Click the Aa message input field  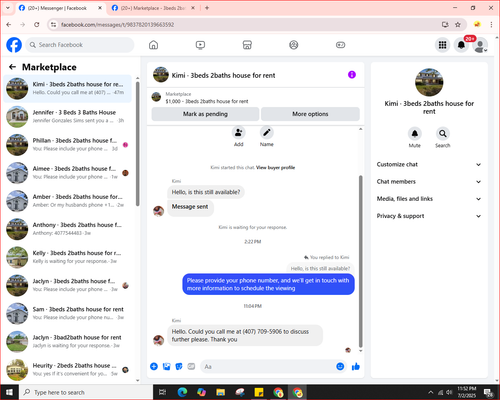coord(268,367)
